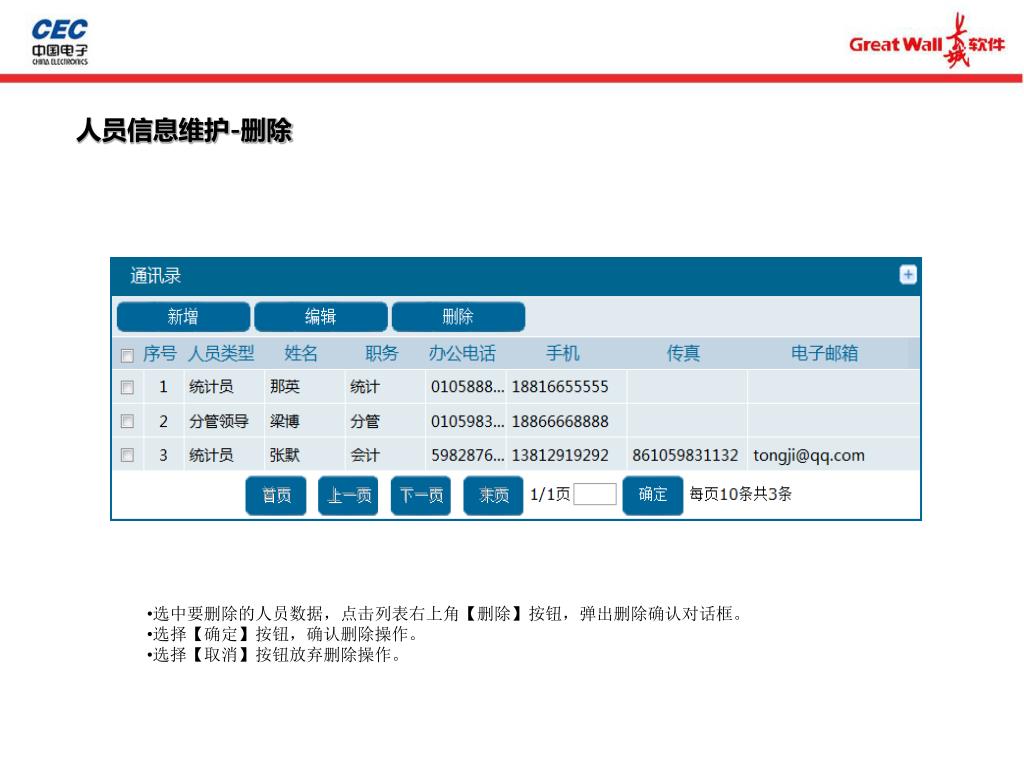Click mobile number 18816655555
Screen dimensions: 1024x768
click(560, 387)
